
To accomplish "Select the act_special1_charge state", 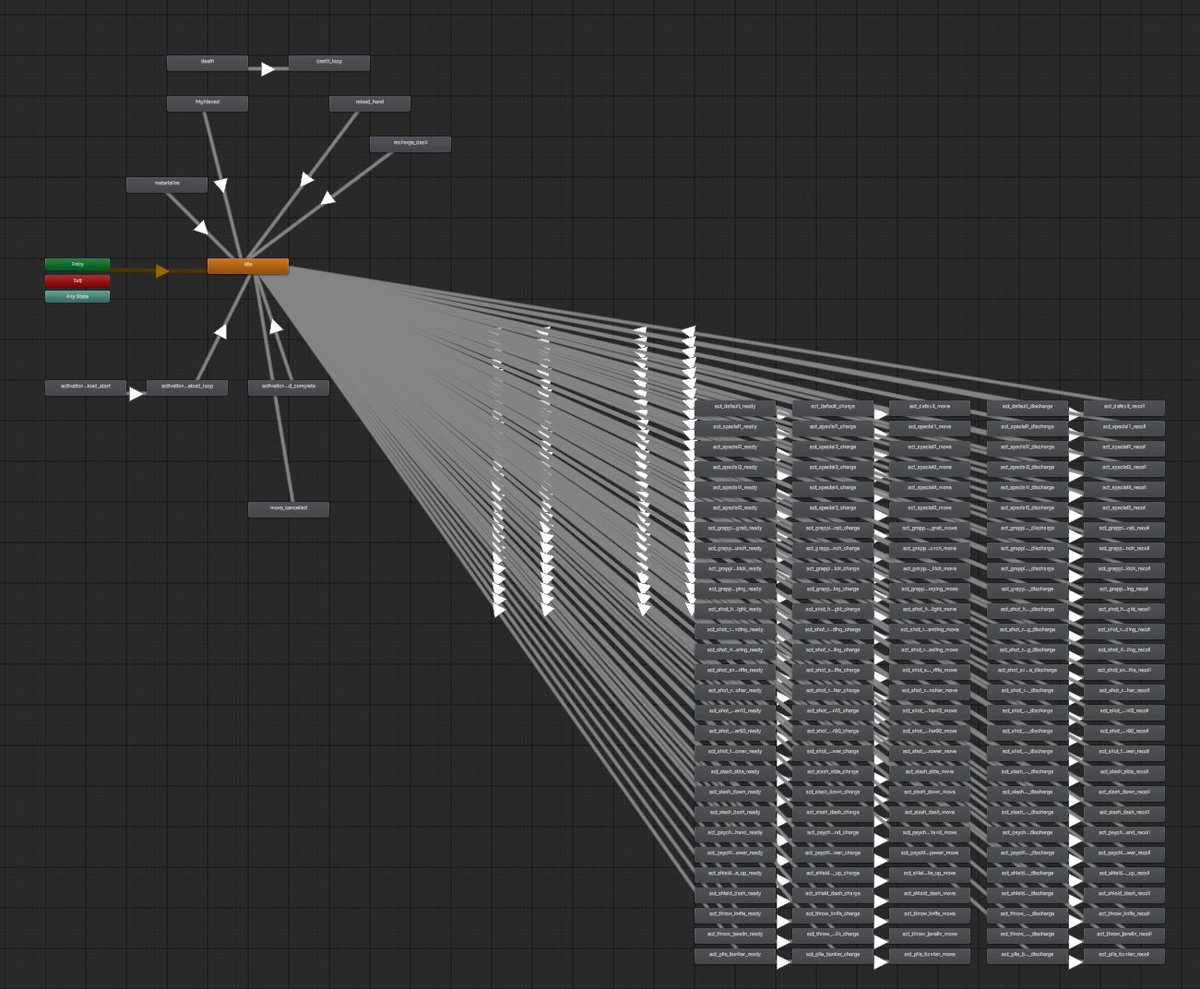I will (x=833, y=428).
